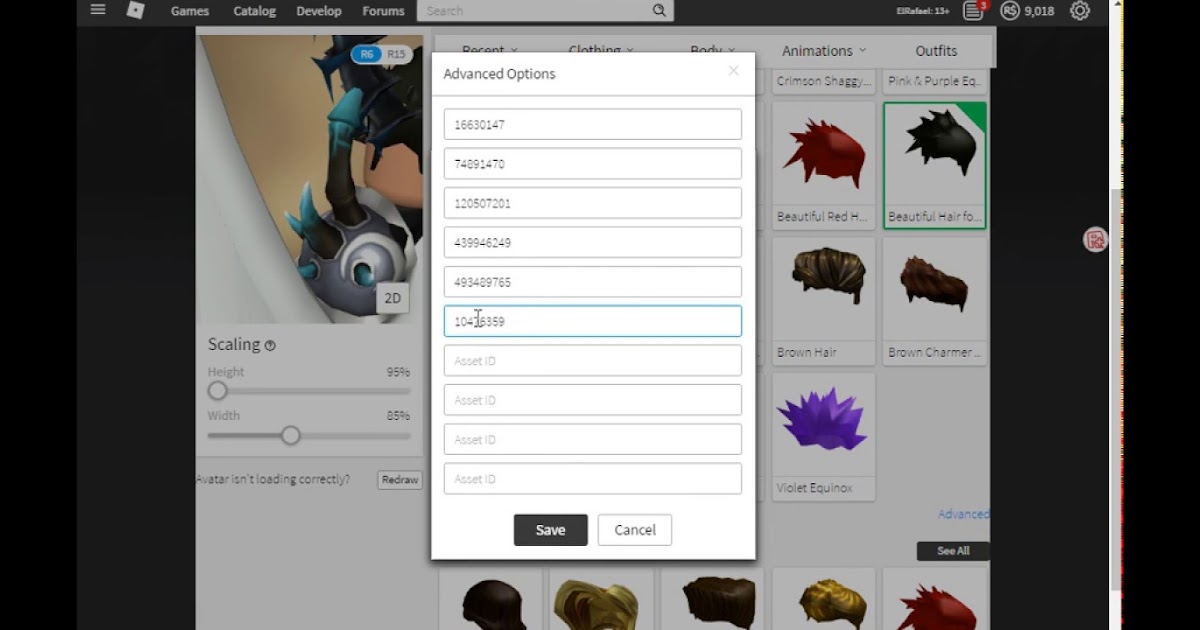
Task: Click the active sixth asset ID field
Action: tap(593, 321)
